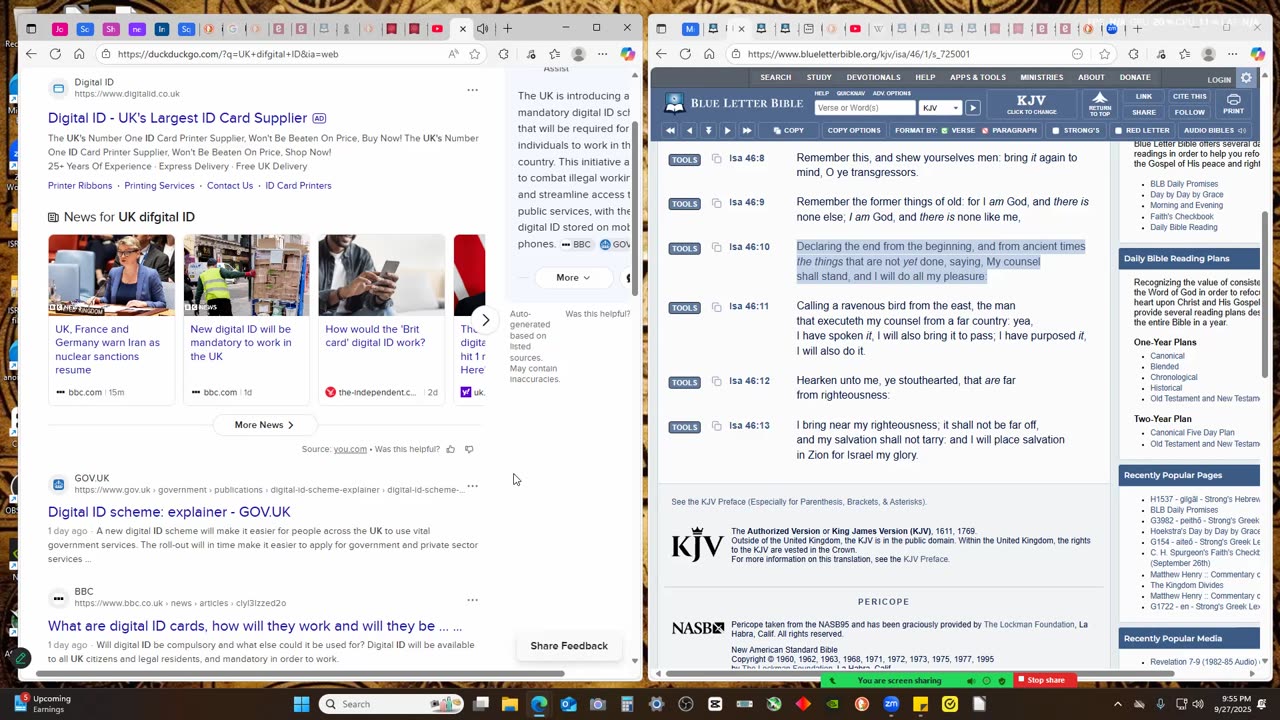This screenshot has width=1280, height=720.
Task: Toggle Paragraph format option
Action: coord(1009,130)
